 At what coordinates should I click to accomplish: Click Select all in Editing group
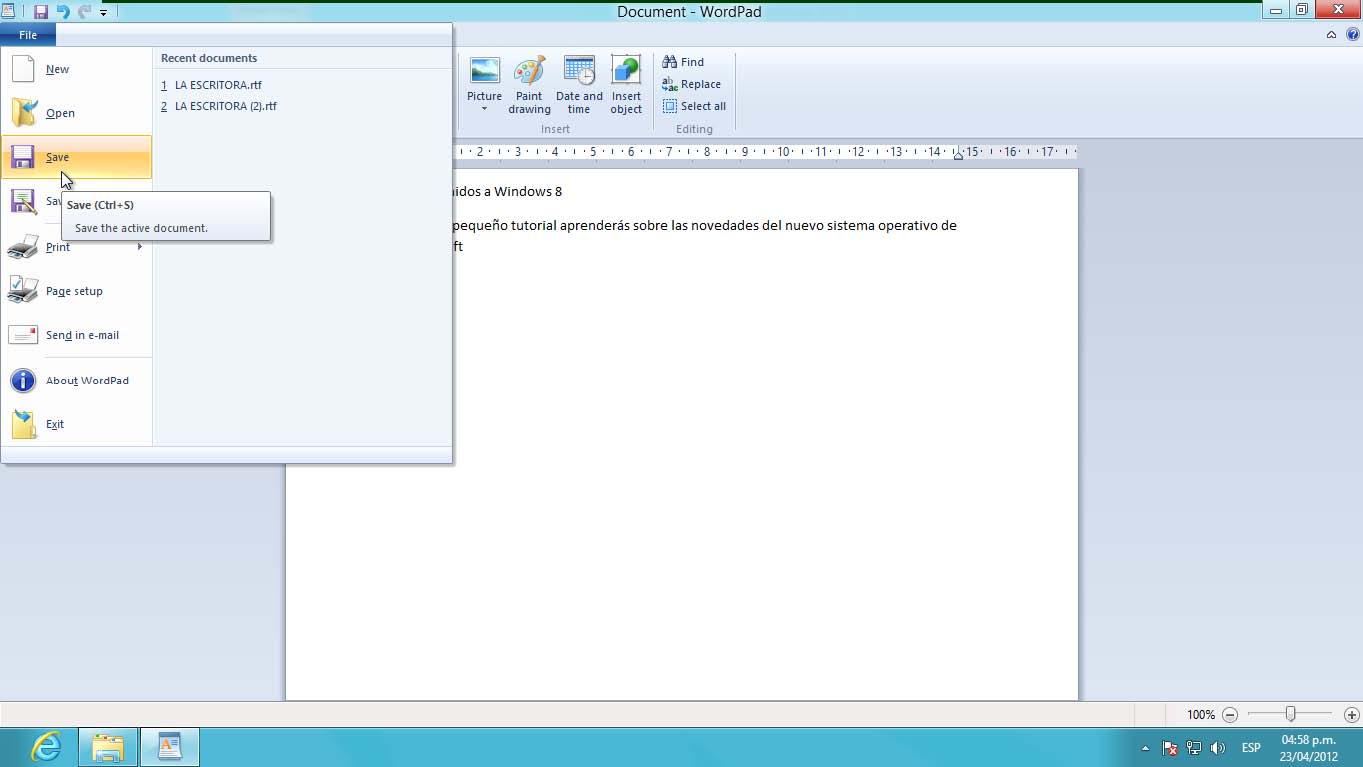pyautogui.click(x=702, y=106)
